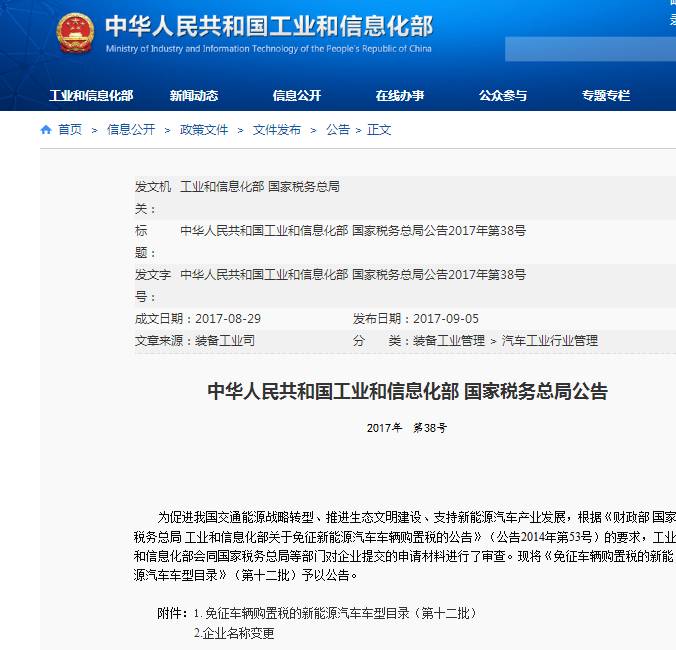This screenshot has height=650, width=676.
Task: Click the 装备工业管理 category text
Action: [449, 341]
